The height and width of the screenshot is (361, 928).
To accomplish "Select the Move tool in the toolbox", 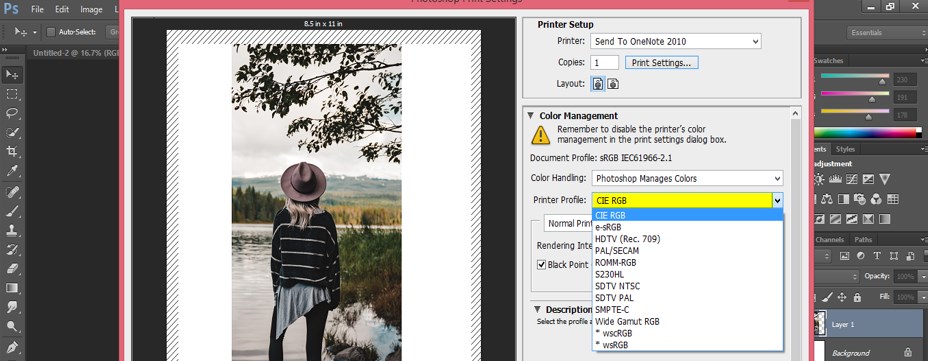I will (12, 75).
